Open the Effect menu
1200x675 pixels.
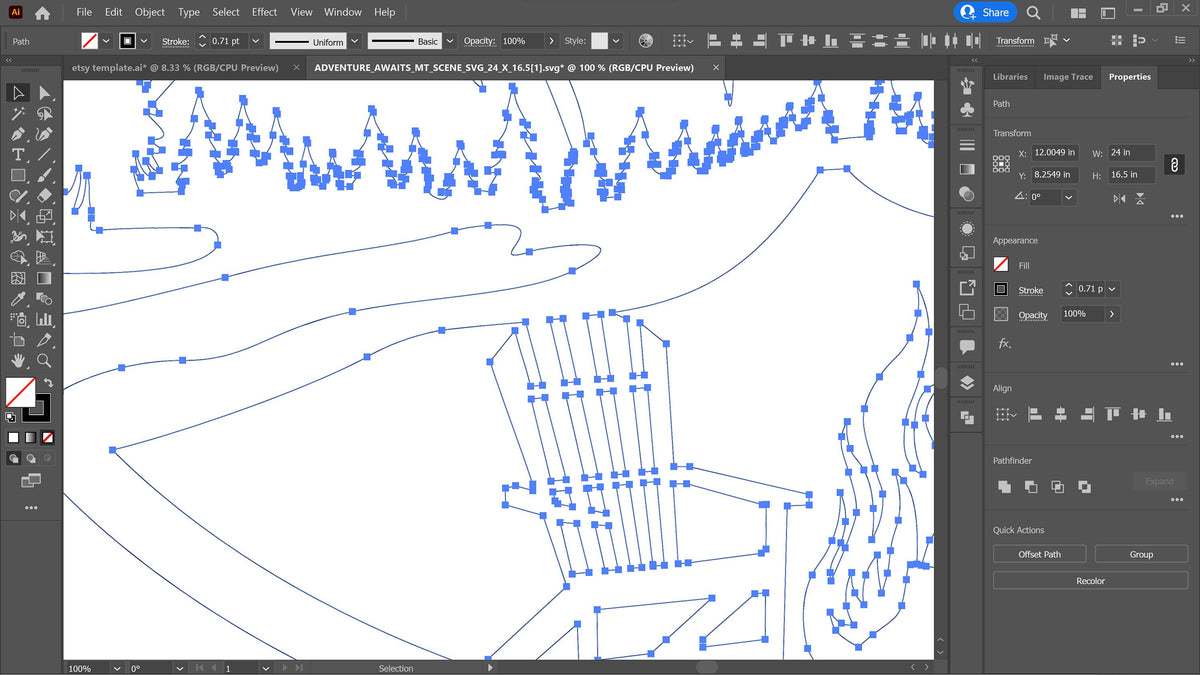pyautogui.click(x=265, y=12)
